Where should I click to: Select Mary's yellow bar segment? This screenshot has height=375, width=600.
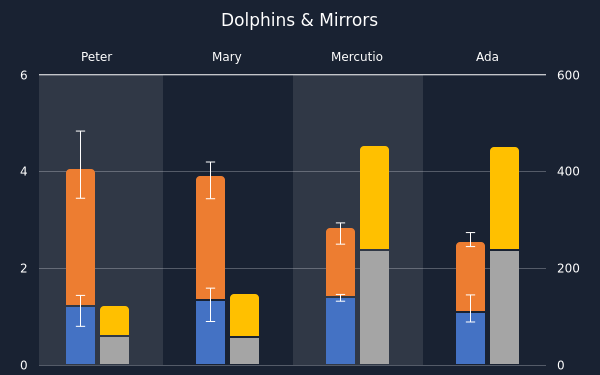pos(245,315)
